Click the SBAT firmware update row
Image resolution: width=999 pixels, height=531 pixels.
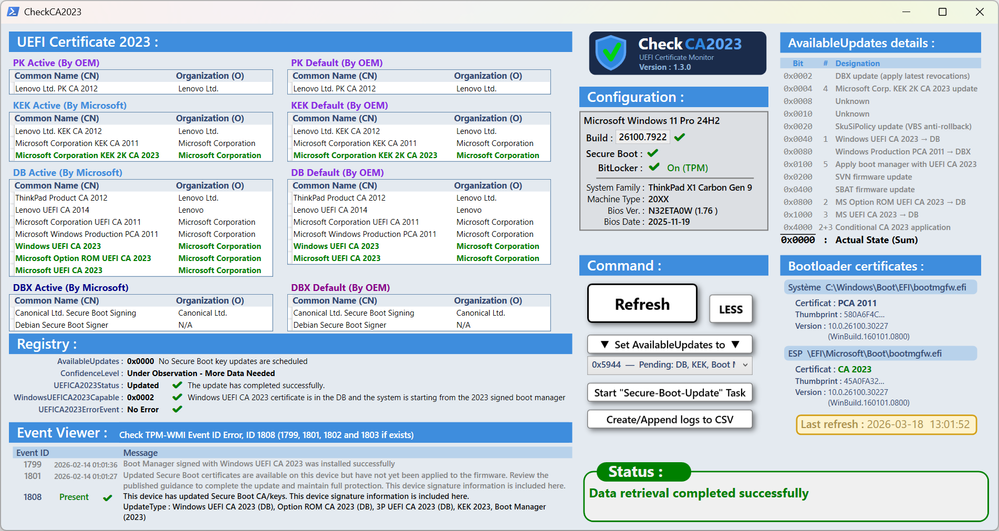click(x=880, y=189)
